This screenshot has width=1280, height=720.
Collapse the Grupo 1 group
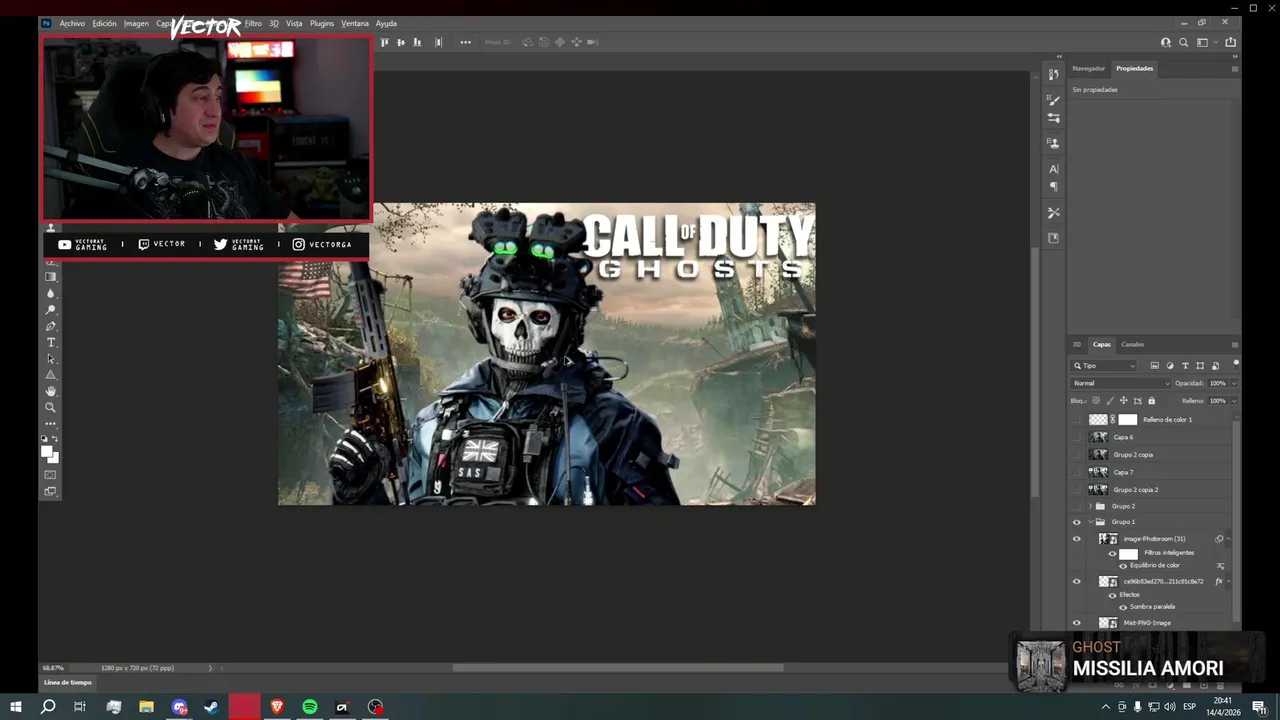(1090, 522)
